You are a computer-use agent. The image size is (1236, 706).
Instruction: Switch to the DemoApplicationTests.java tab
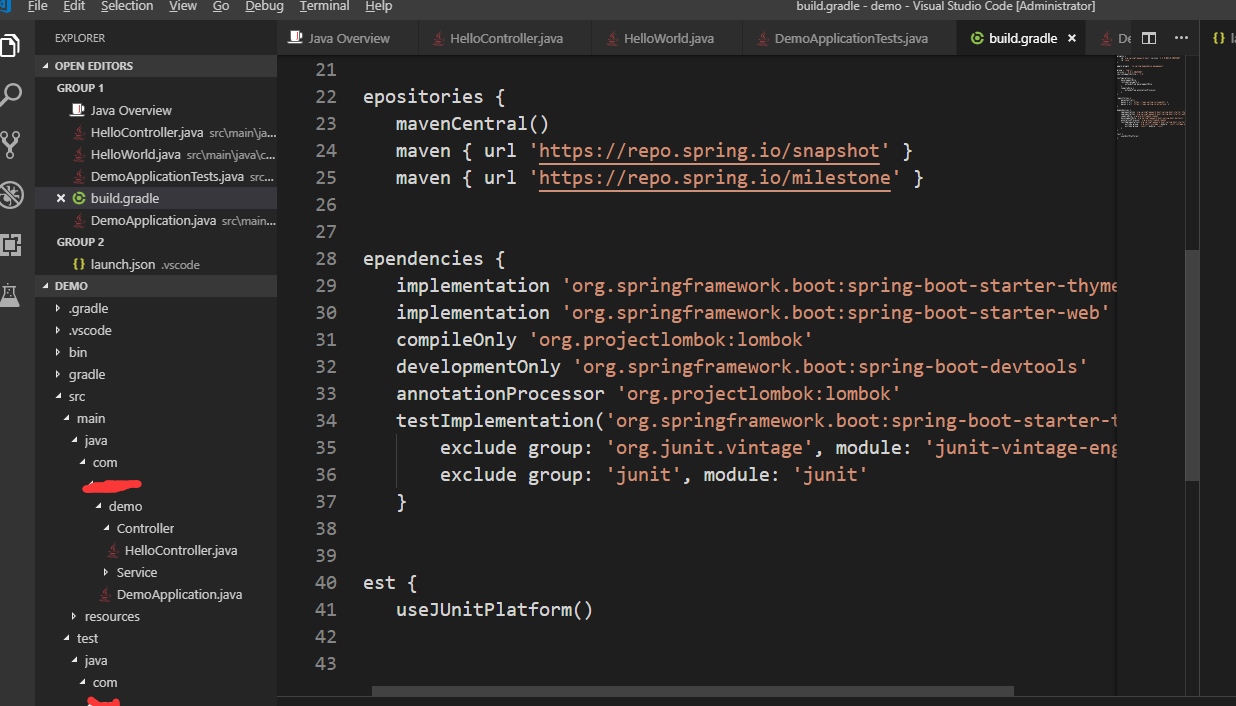tap(849, 38)
